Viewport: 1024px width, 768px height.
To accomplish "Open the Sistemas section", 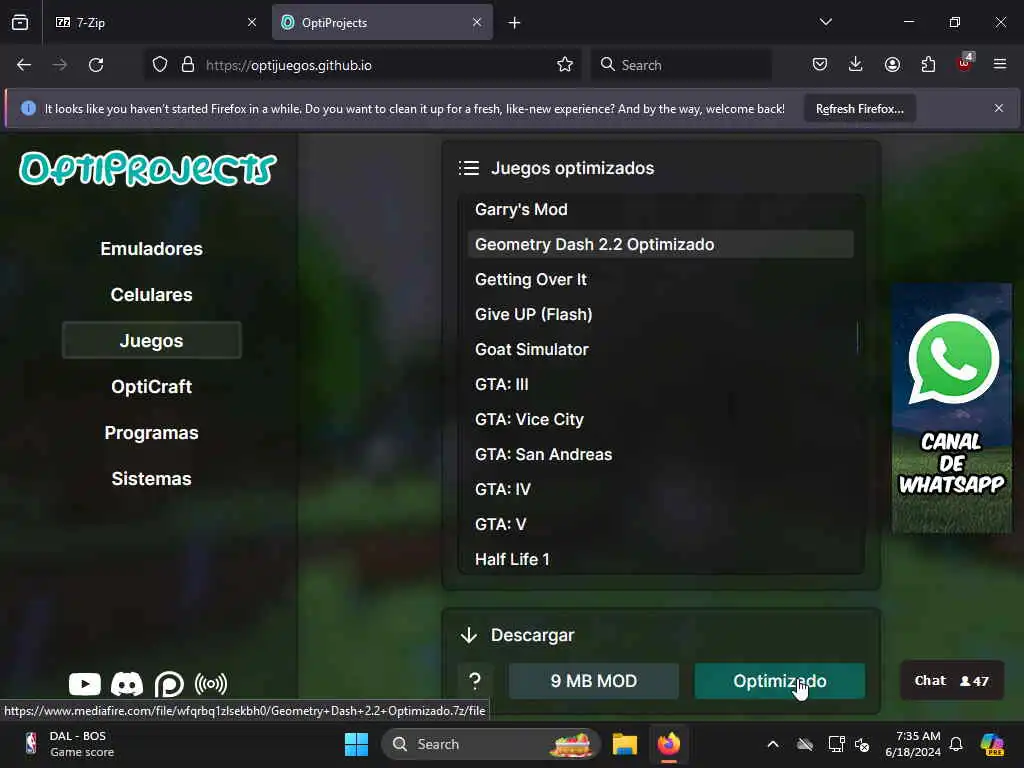I will click(x=152, y=479).
